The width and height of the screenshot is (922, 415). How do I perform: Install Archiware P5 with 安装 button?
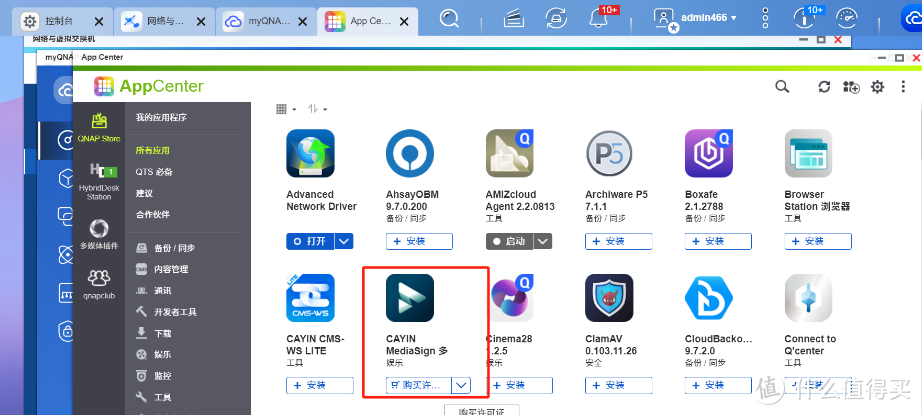619,241
